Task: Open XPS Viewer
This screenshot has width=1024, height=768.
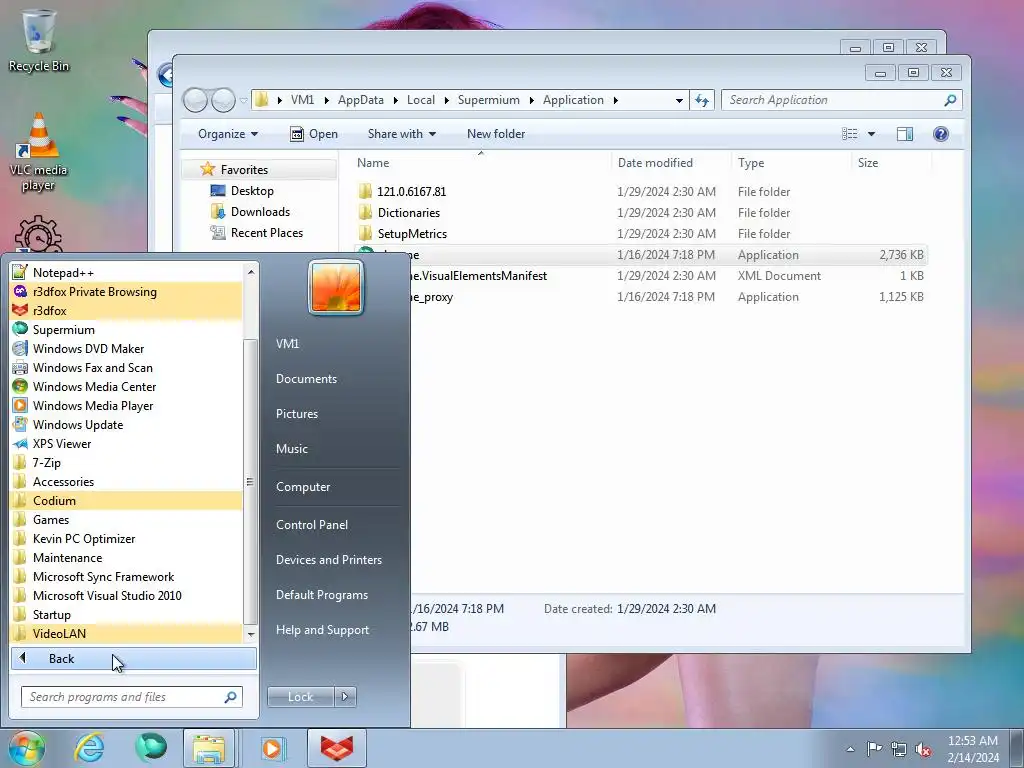Action: point(127,443)
